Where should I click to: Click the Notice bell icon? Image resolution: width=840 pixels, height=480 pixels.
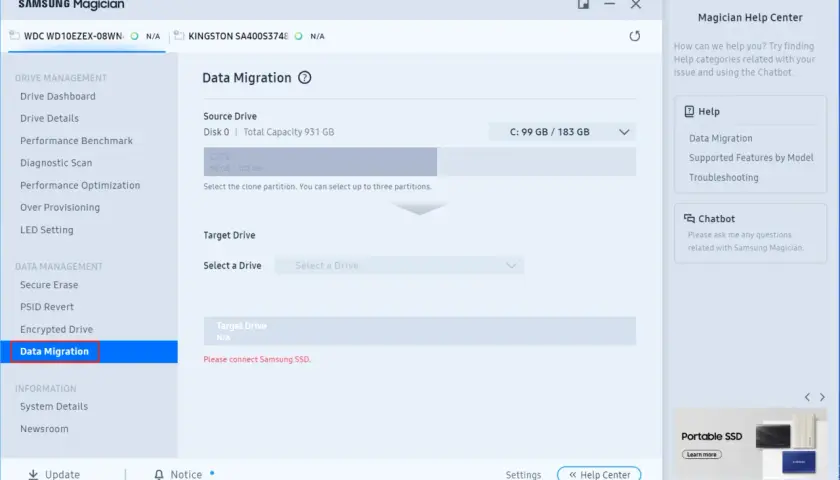(x=159, y=474)
